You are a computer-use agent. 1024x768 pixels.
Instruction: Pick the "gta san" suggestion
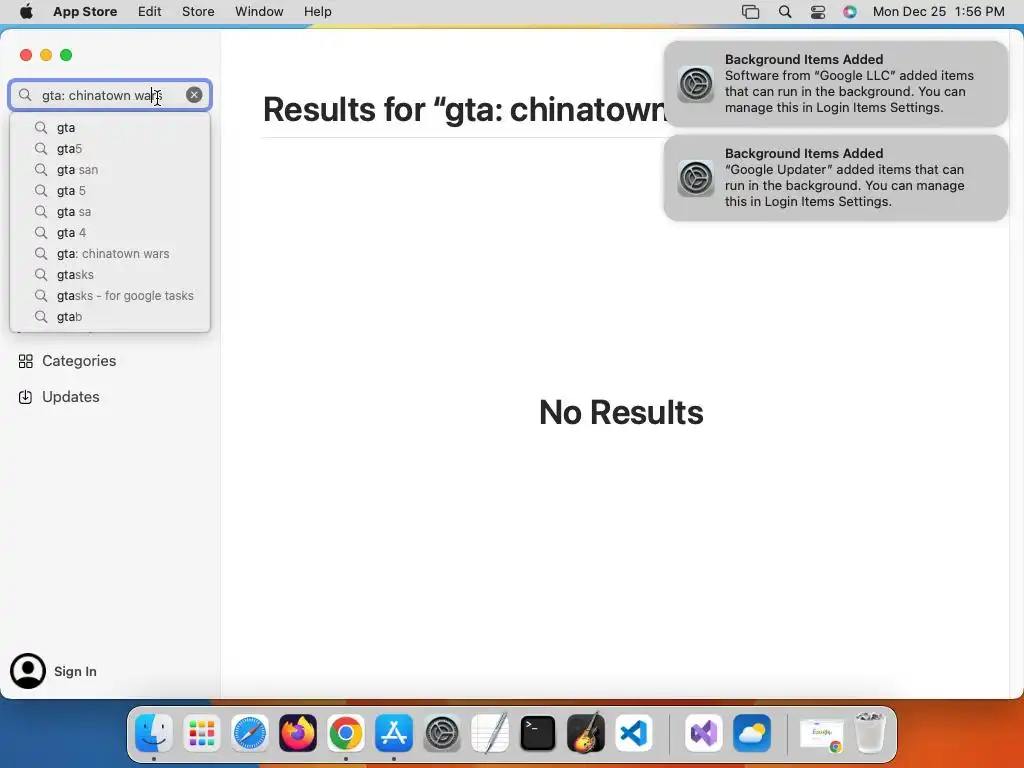coord(110,169)
